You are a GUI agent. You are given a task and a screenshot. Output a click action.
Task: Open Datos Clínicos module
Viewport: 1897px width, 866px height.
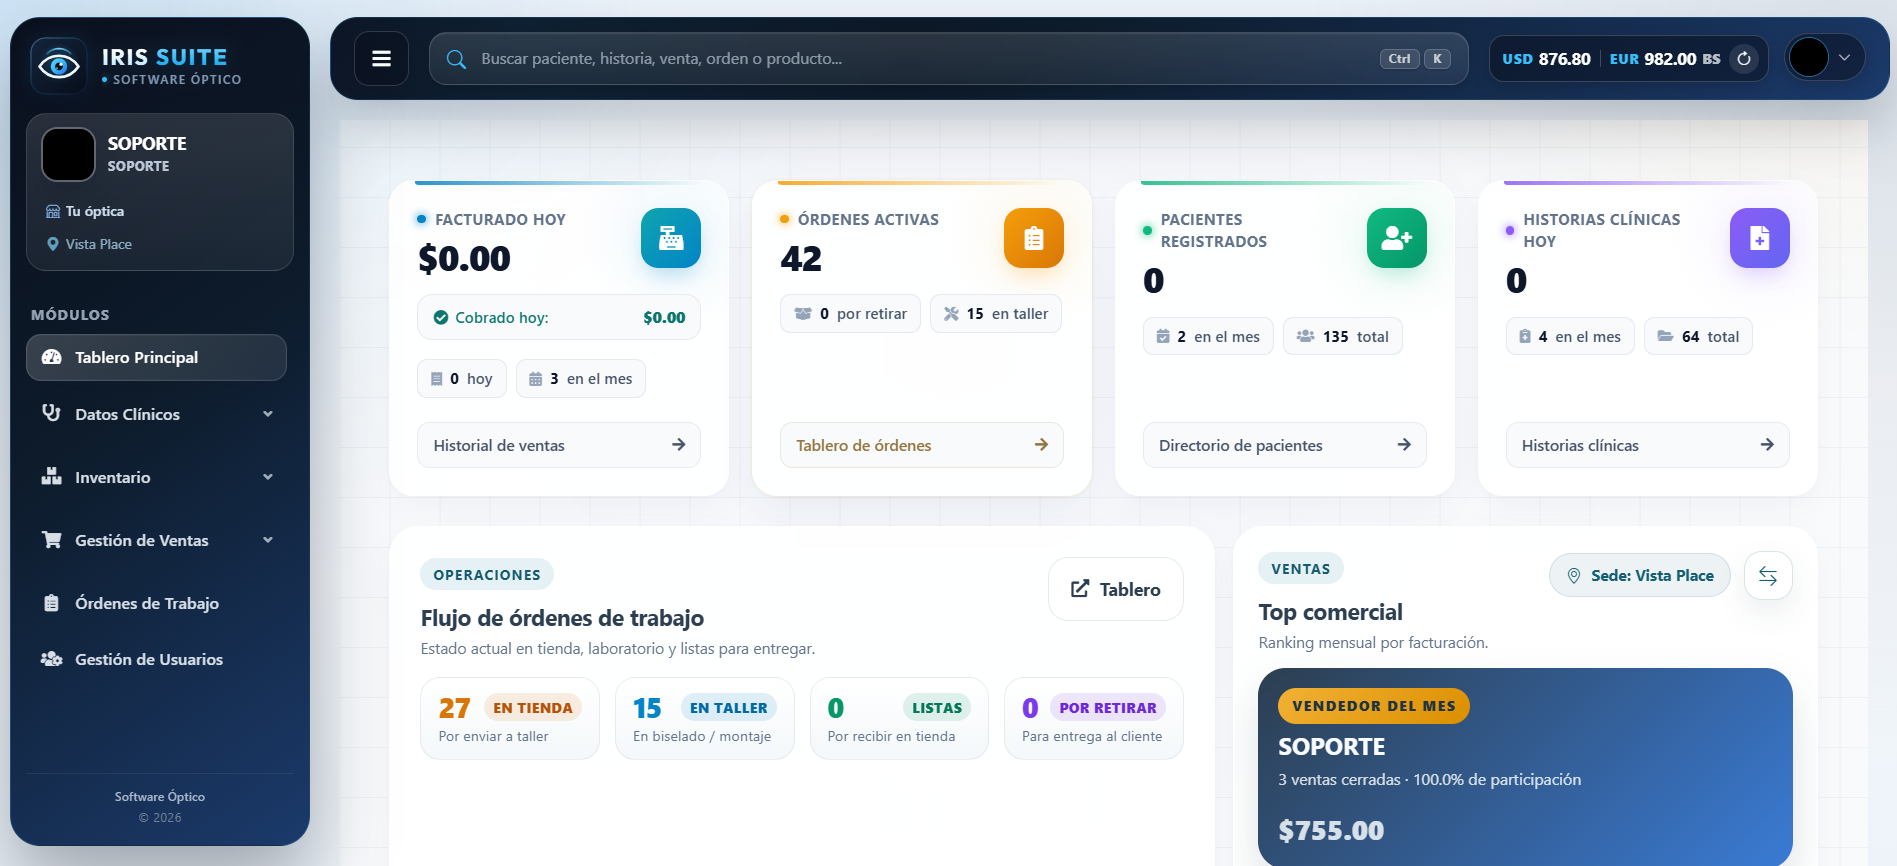tap(156, 414)
